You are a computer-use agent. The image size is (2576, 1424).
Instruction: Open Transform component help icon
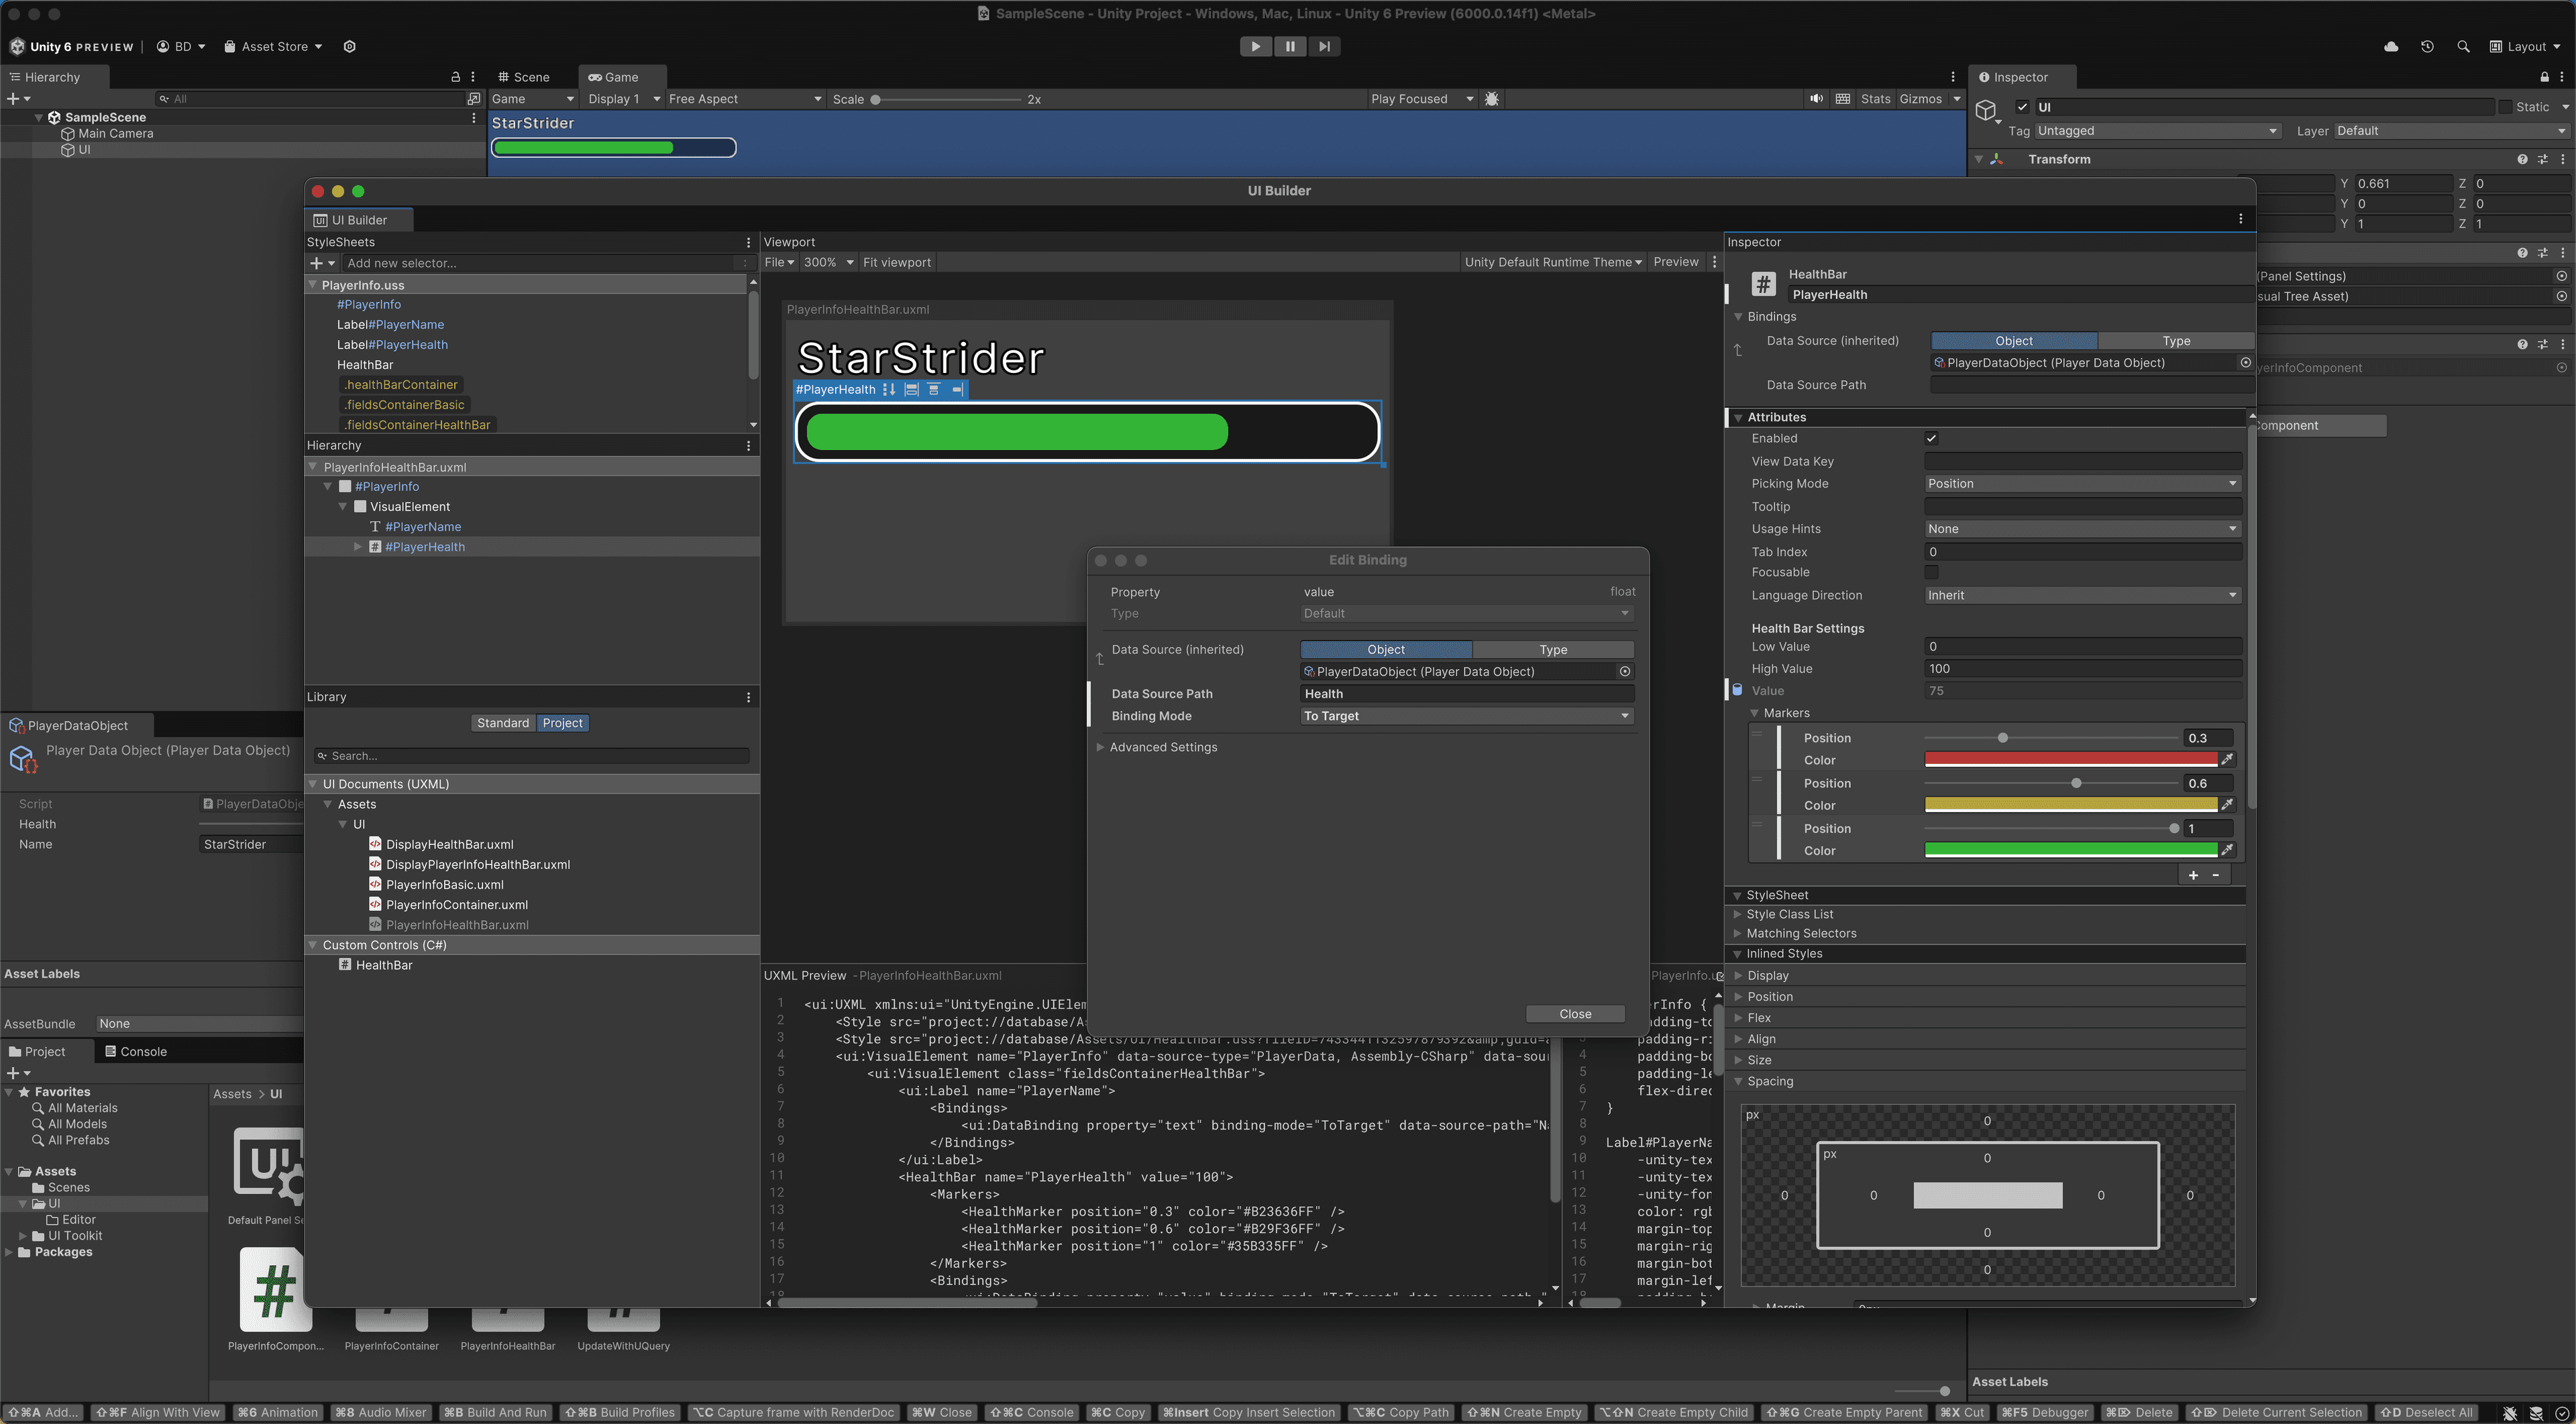tap(2521, 159)
